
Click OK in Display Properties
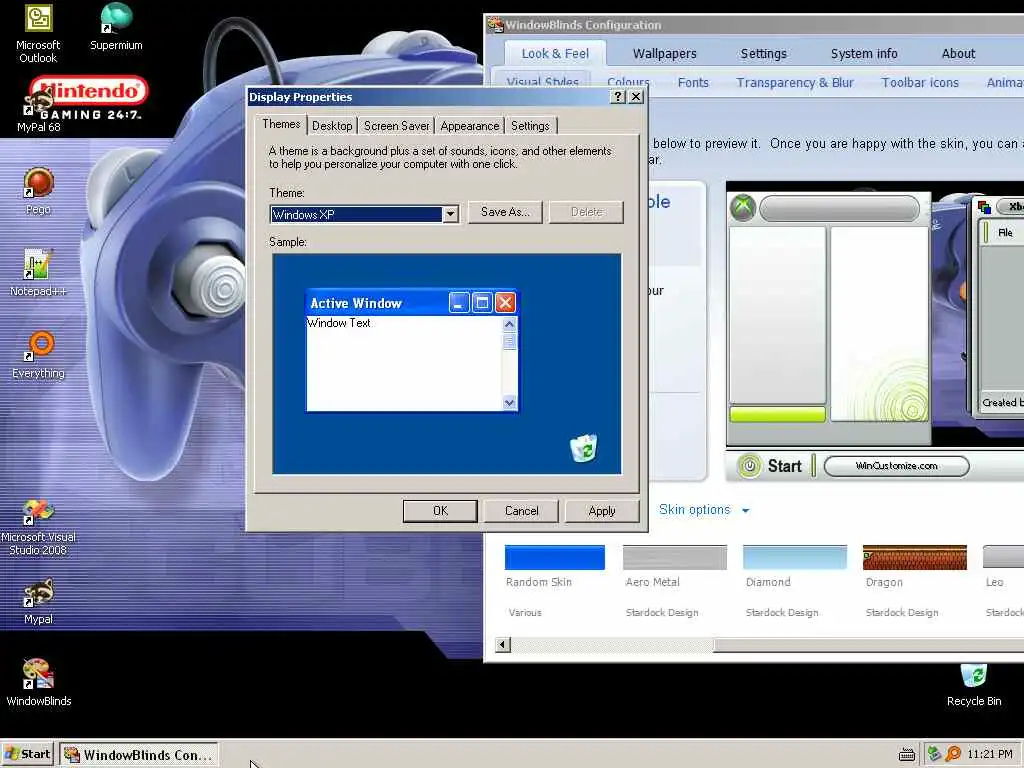click(440, 511)
